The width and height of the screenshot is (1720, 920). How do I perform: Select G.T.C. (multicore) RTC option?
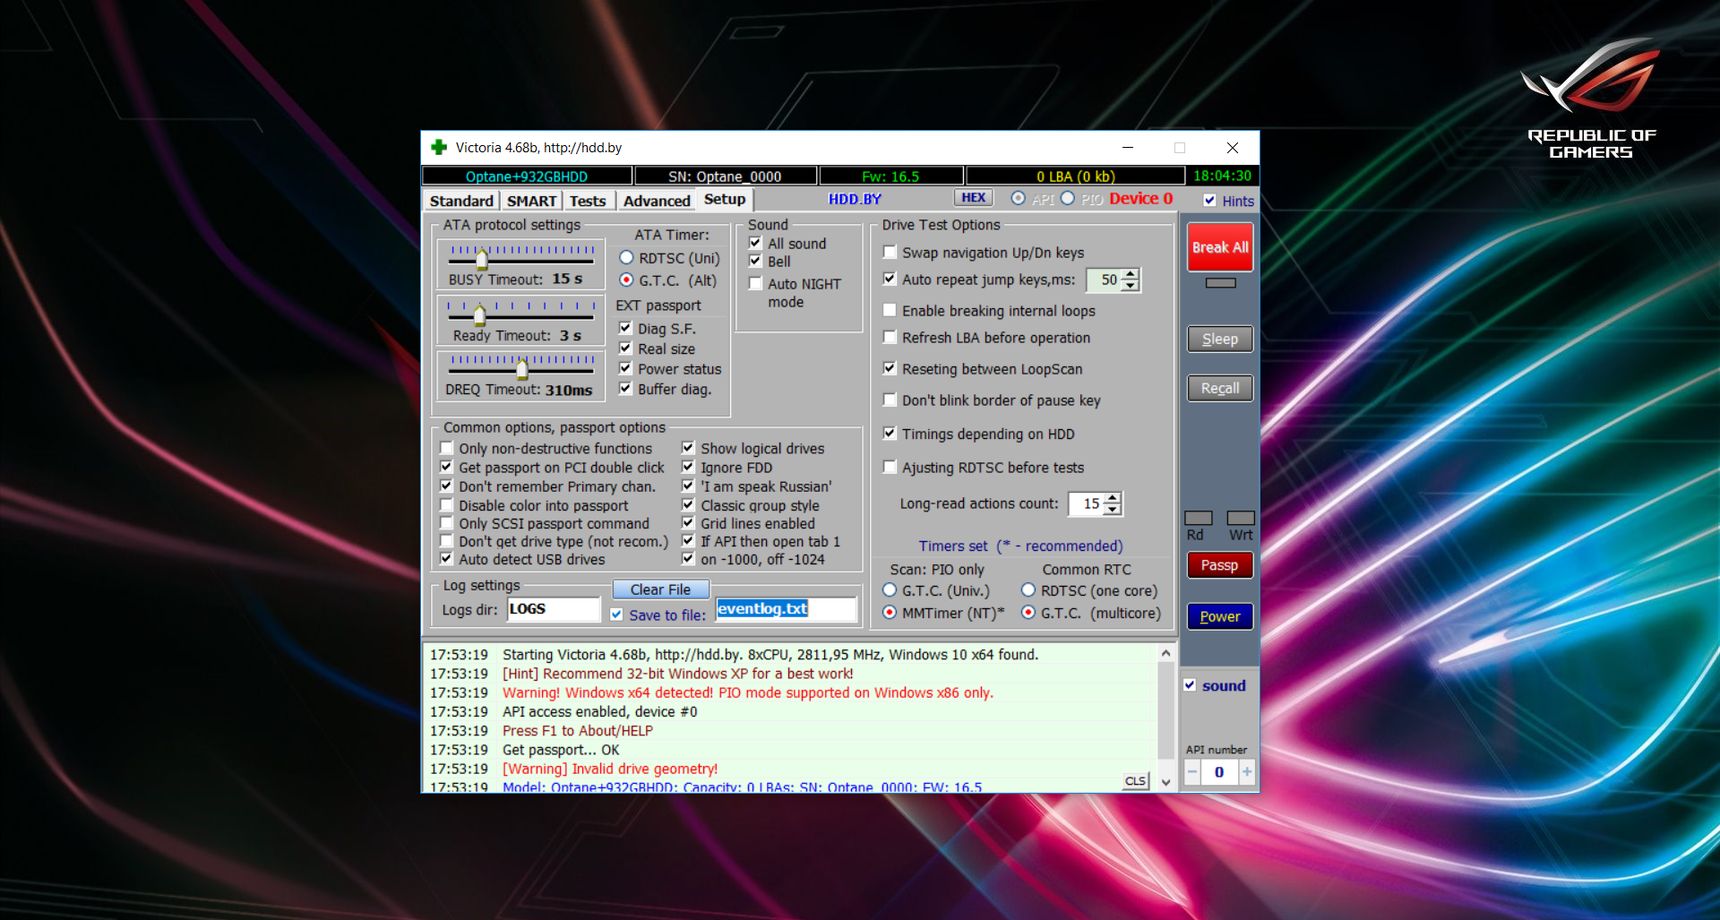click(x=1028, y=613)
